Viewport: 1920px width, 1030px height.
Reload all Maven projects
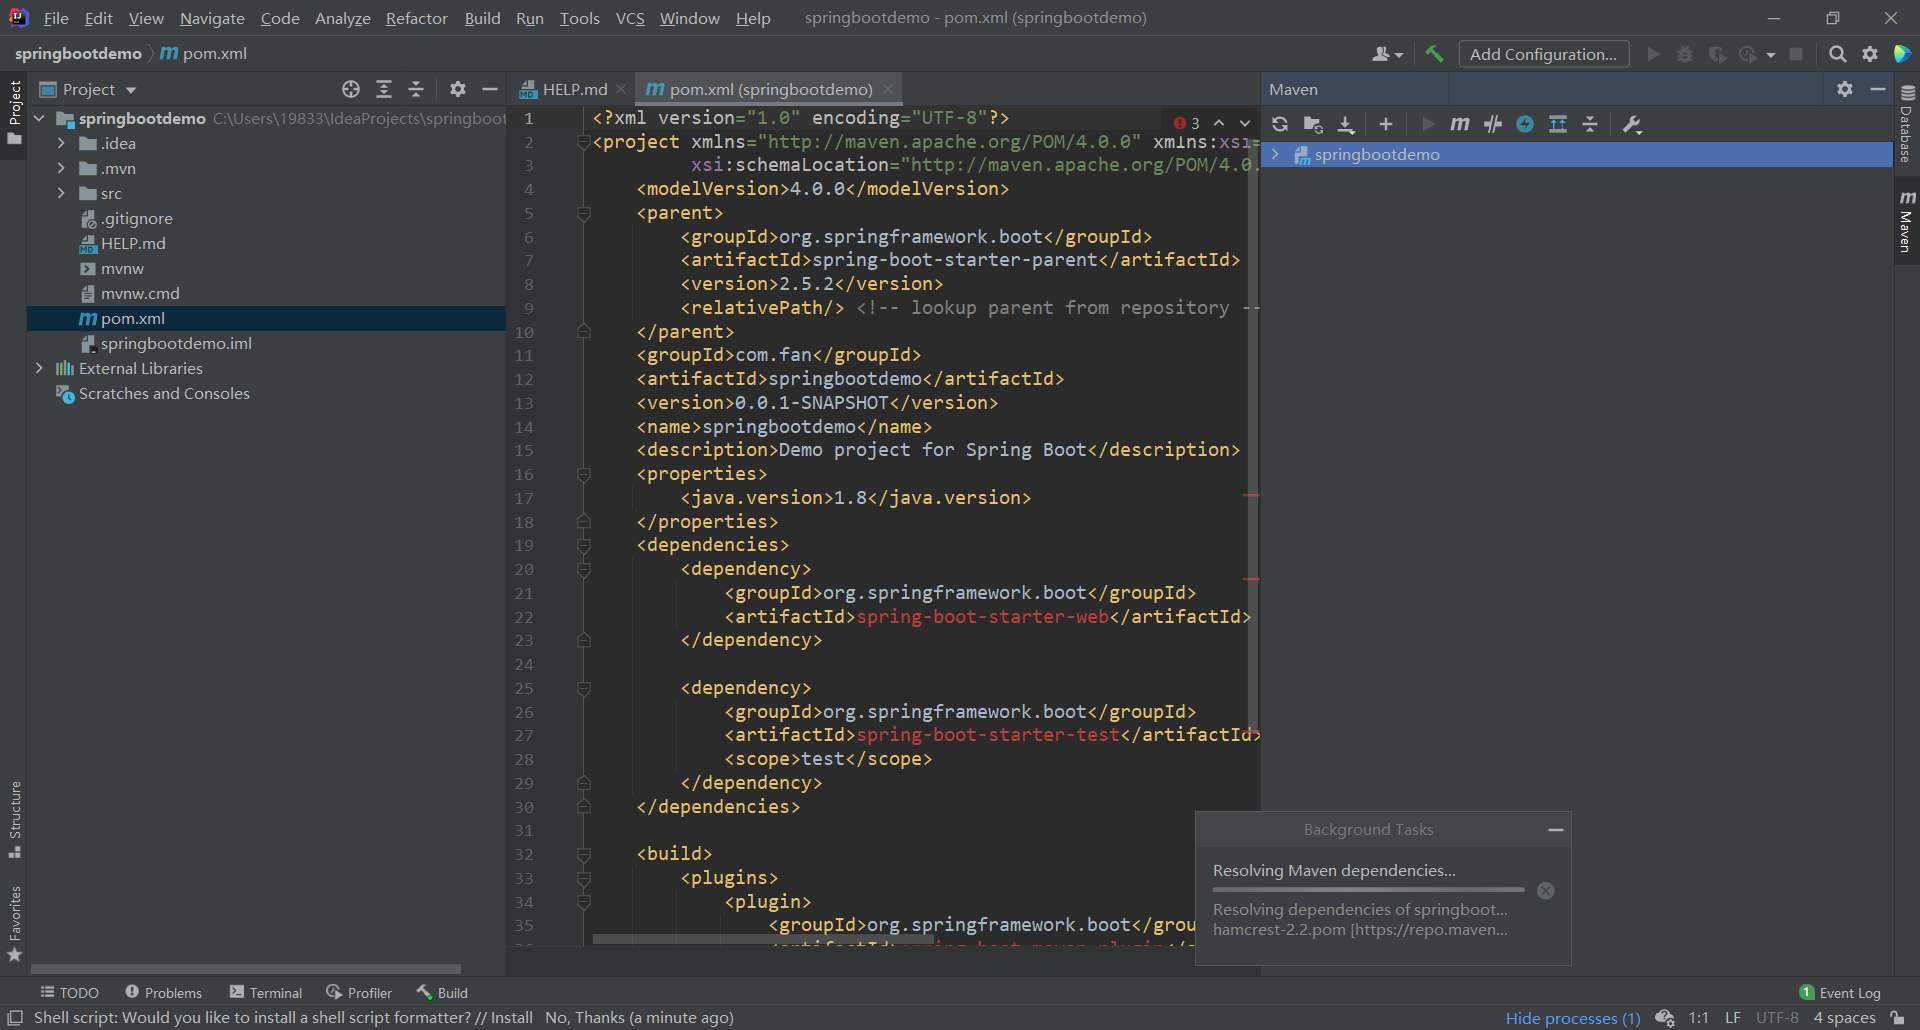1280,124
